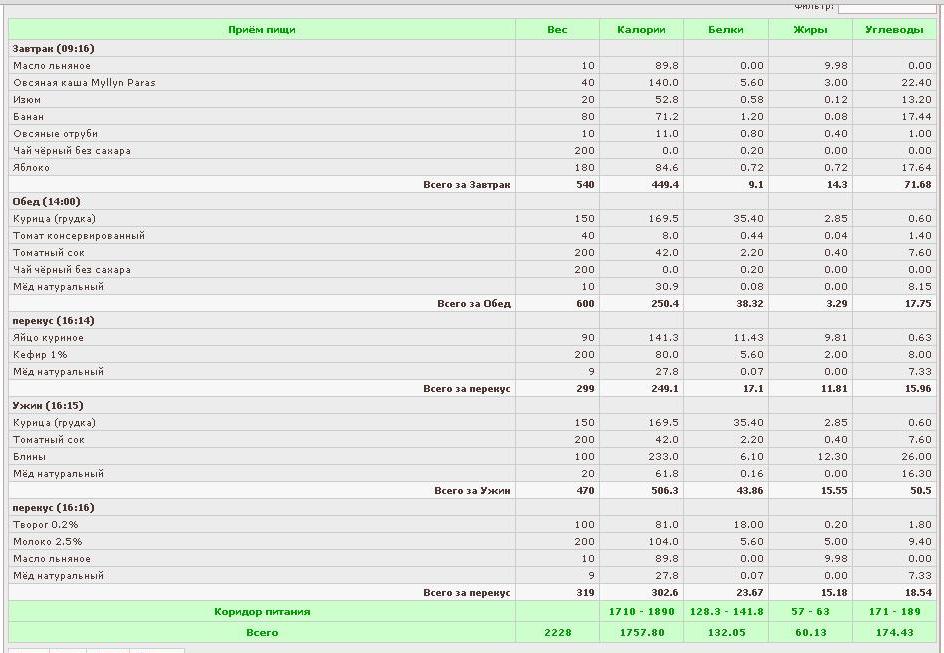
Task: Click the protein corridor value 128.3 - 141.8
Action: [x=726, y=611]
